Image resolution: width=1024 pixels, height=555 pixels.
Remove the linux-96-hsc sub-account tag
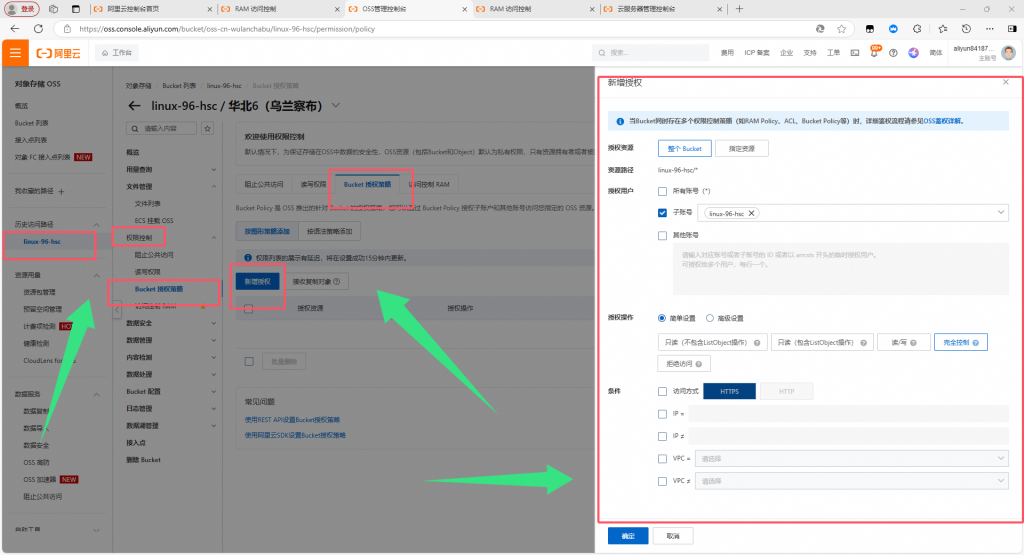click(x=752, y=213)
